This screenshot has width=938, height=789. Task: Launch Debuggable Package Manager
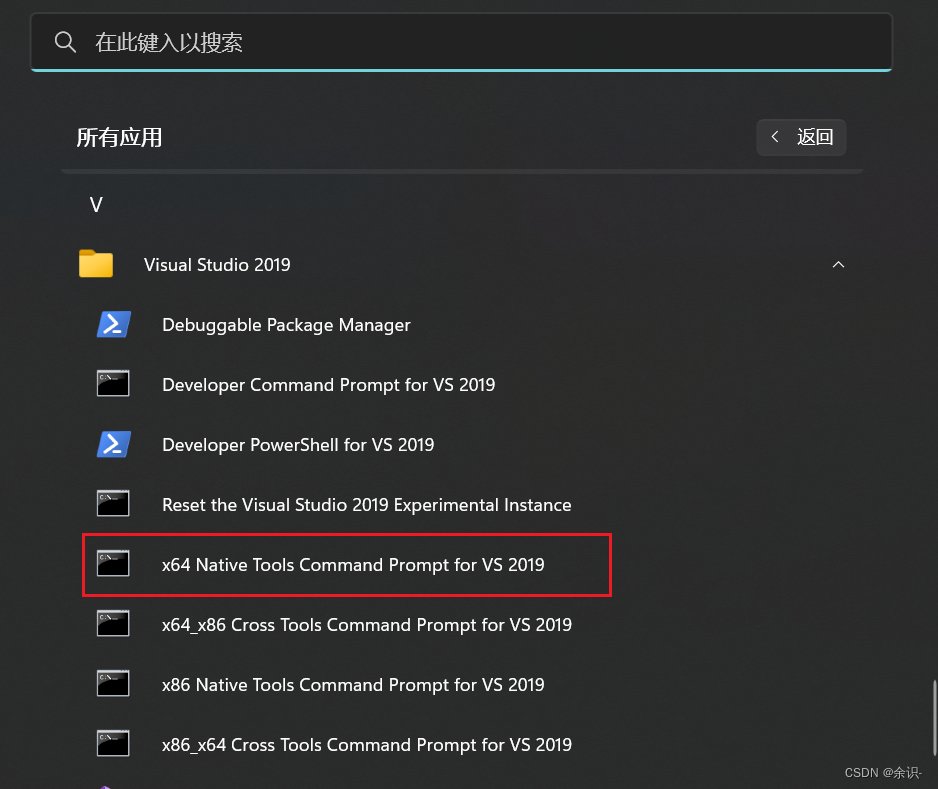pyautogui.click(x=287, y=325)
